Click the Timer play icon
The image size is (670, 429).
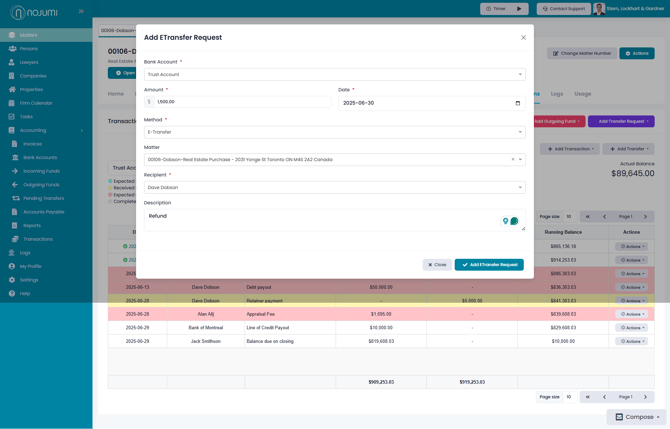click(519, 9)
